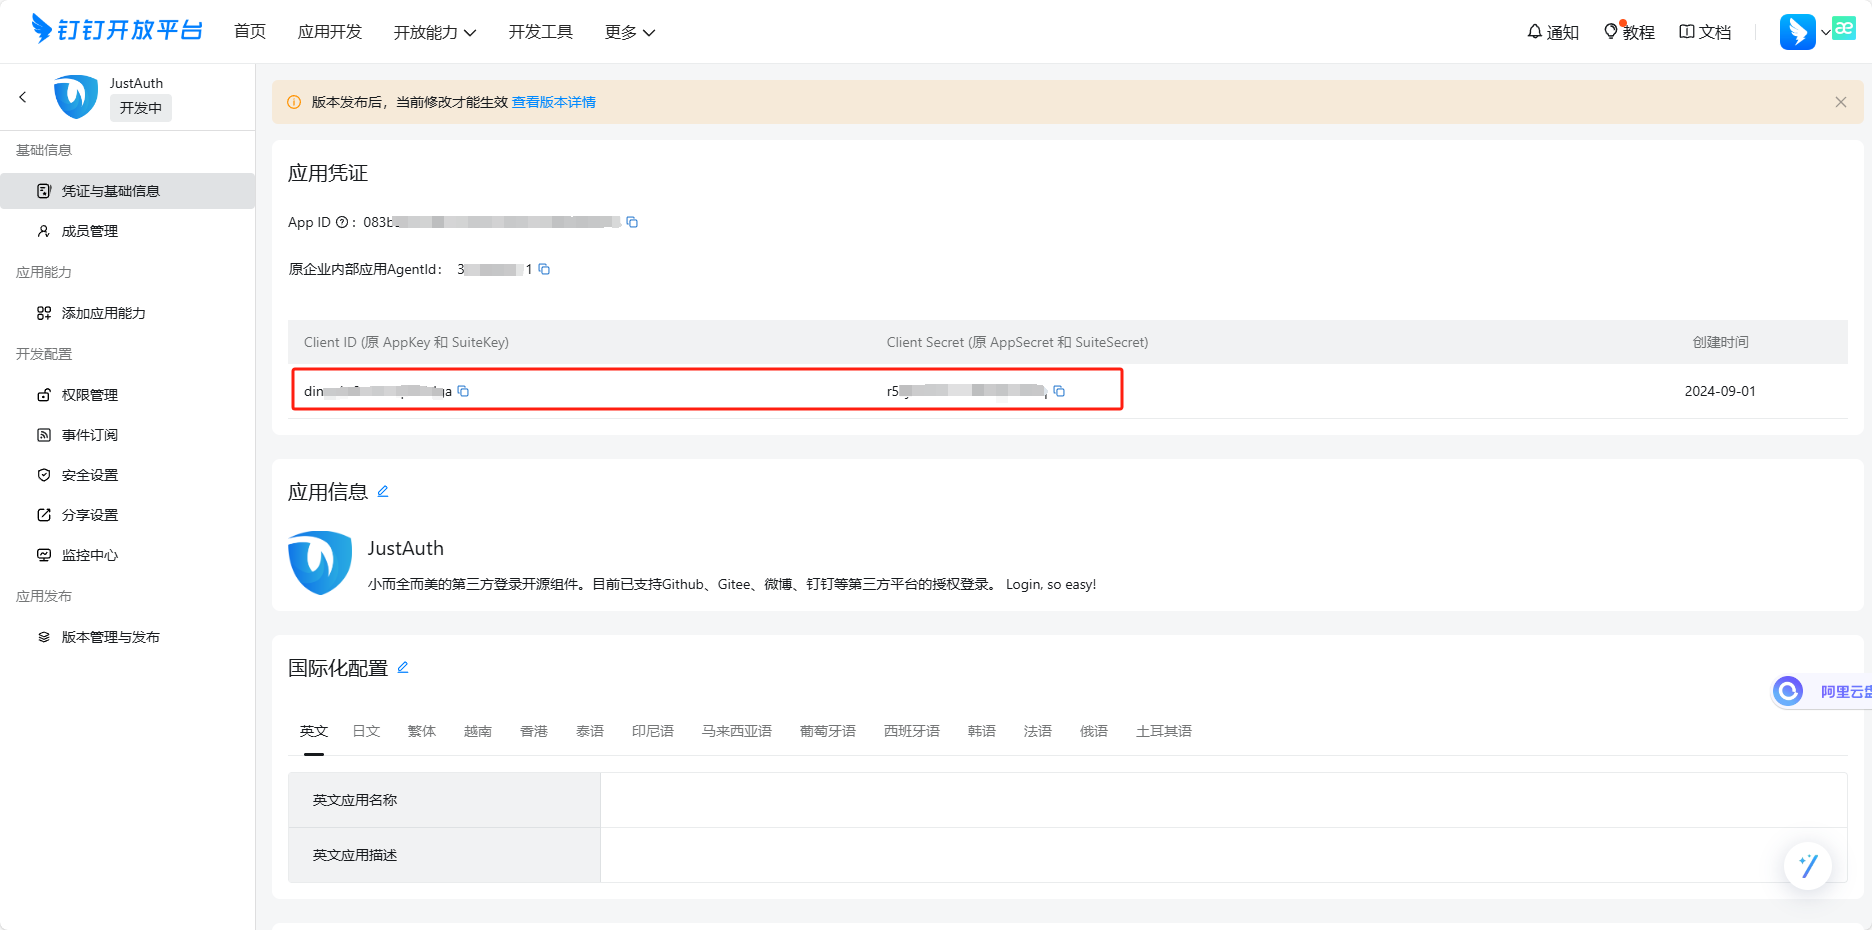
Task: Open 通知 notifications bell
Action: click(x=1553, y=32)
